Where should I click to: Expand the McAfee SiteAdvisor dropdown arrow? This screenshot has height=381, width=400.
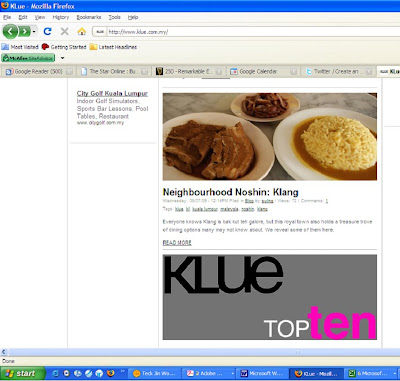62,58
